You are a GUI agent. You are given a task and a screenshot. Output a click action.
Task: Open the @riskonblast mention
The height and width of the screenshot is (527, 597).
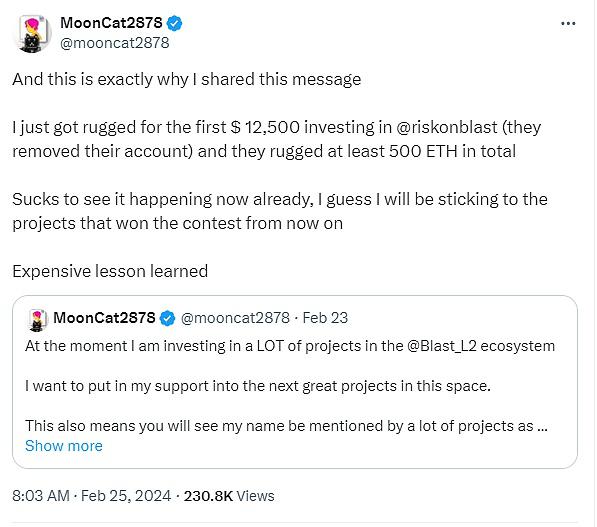pyautogui.click(x=447, y=127)
